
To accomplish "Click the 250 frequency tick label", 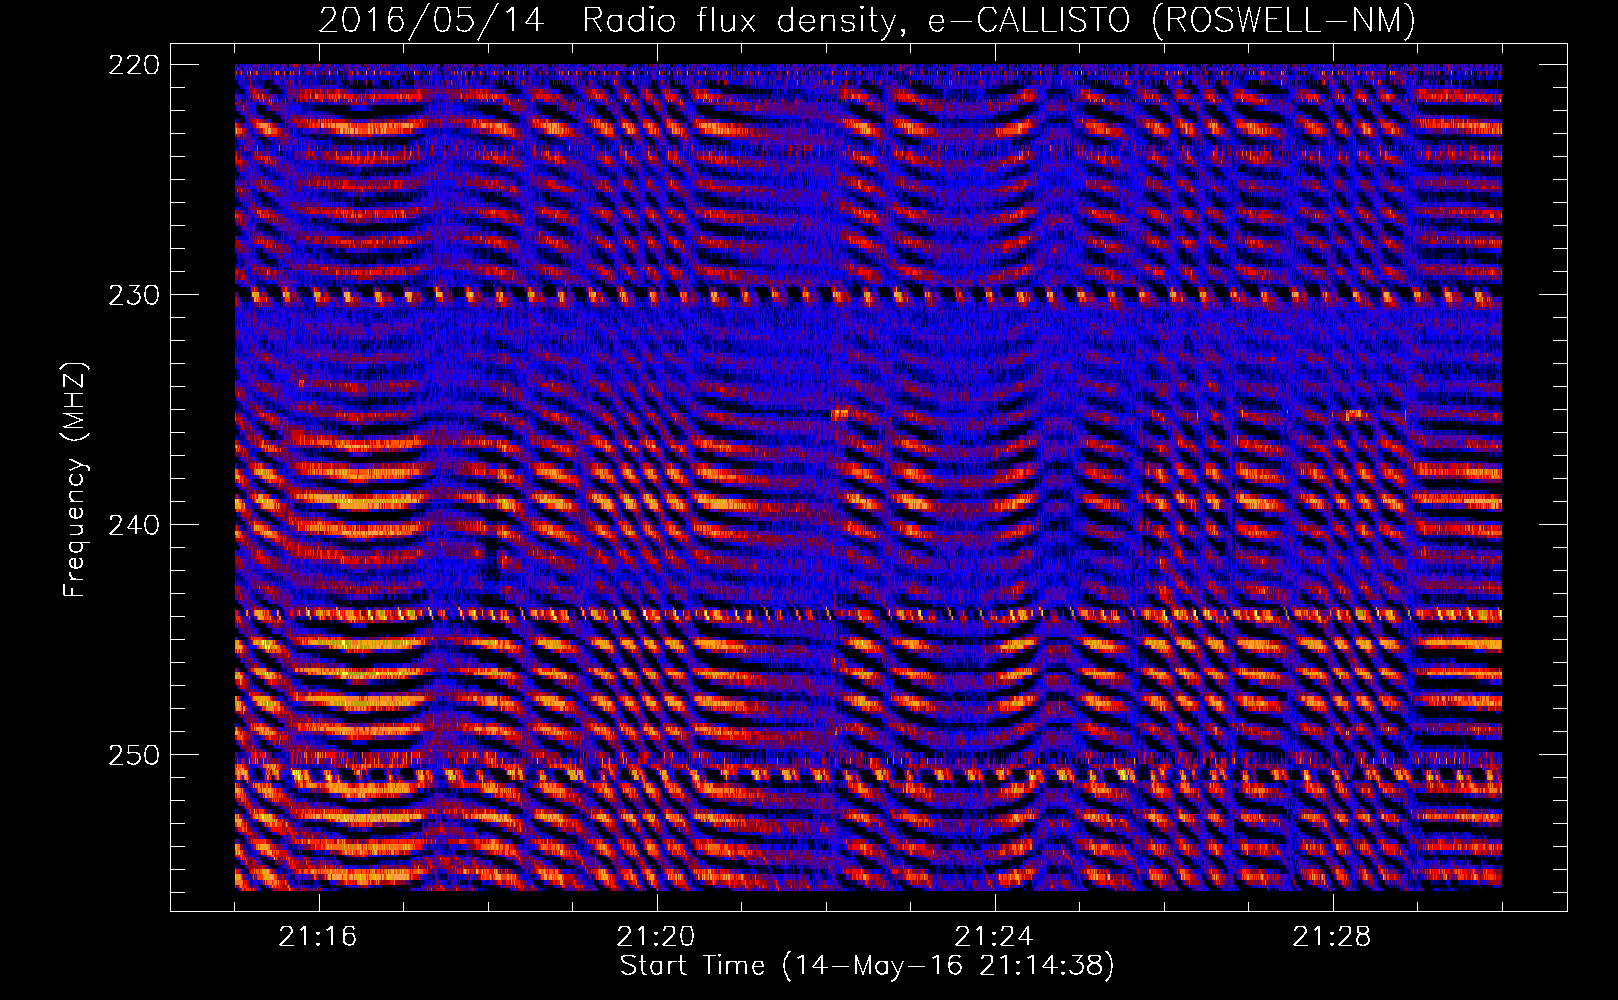I will tap(133, 755).
